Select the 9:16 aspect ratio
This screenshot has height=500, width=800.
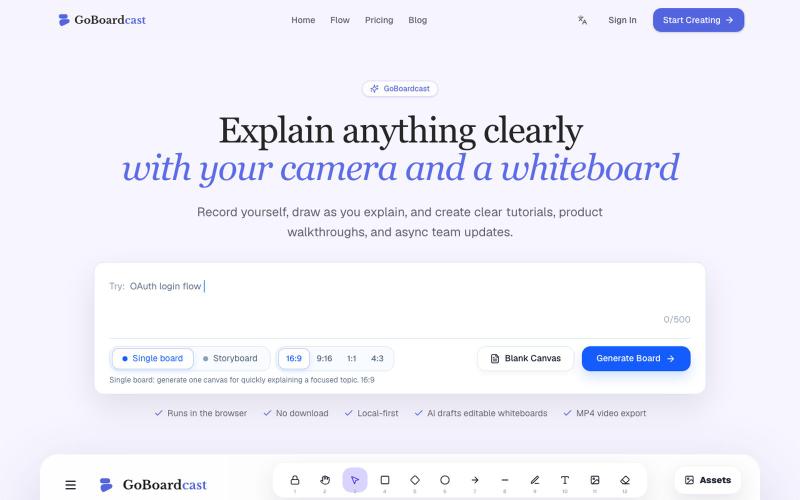click(x=324, y=359)
